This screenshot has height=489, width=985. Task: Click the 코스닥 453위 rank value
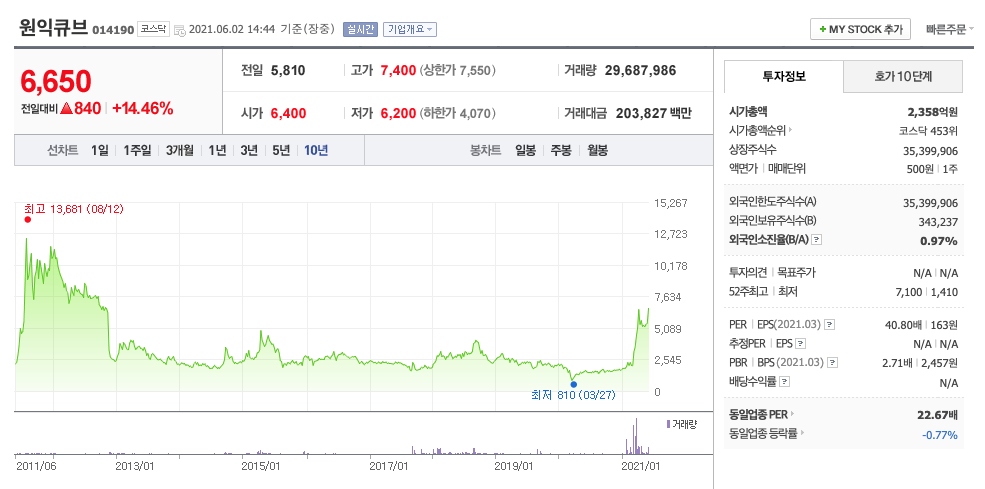click(928, 131)
